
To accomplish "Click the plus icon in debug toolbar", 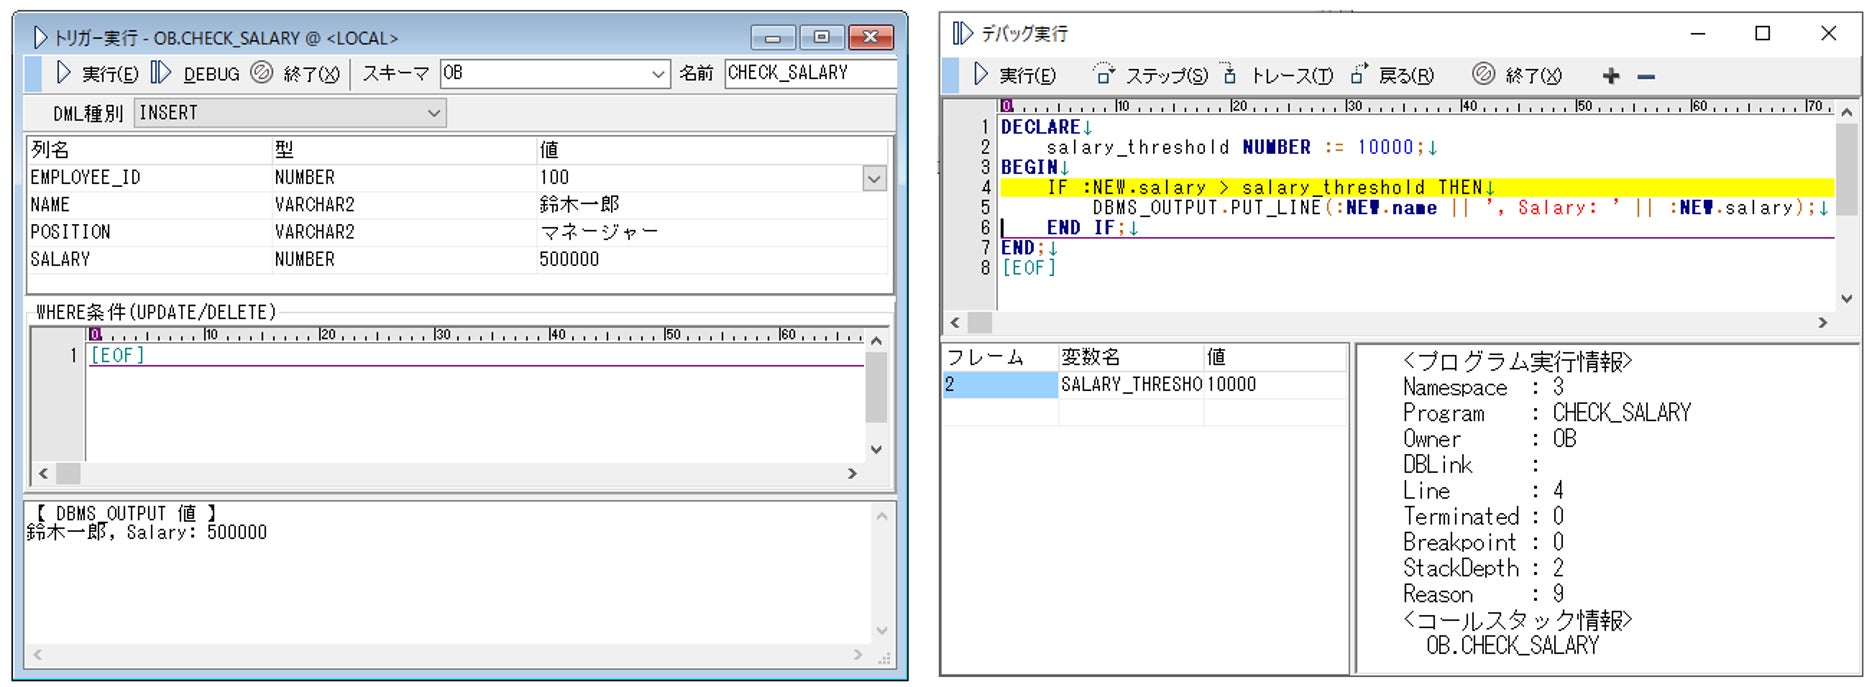I will pyautogui.click(x=1611, y=76).
